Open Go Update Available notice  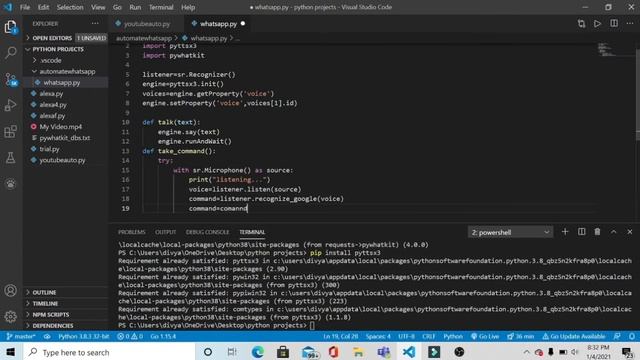point(574,336)
